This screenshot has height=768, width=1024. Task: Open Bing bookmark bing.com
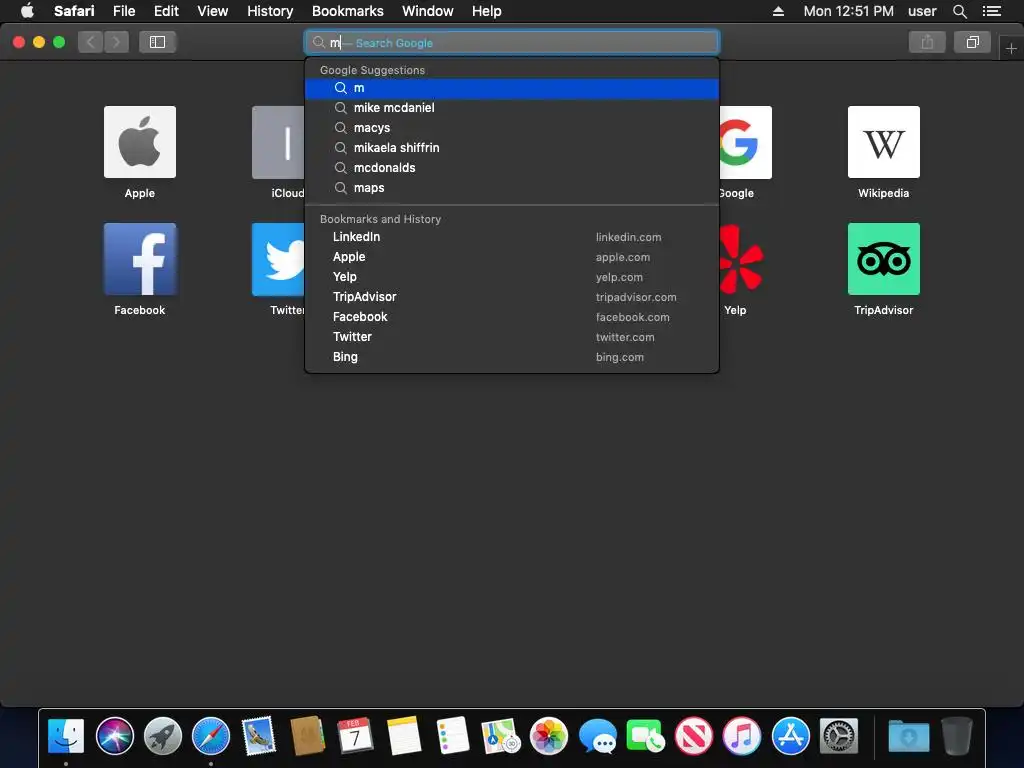point(512,357)
